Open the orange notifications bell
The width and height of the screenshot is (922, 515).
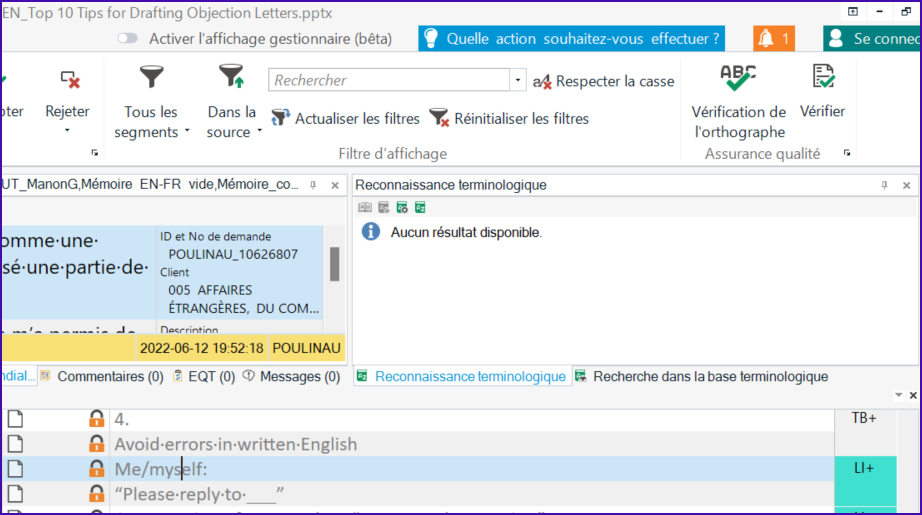pos(774,39)
